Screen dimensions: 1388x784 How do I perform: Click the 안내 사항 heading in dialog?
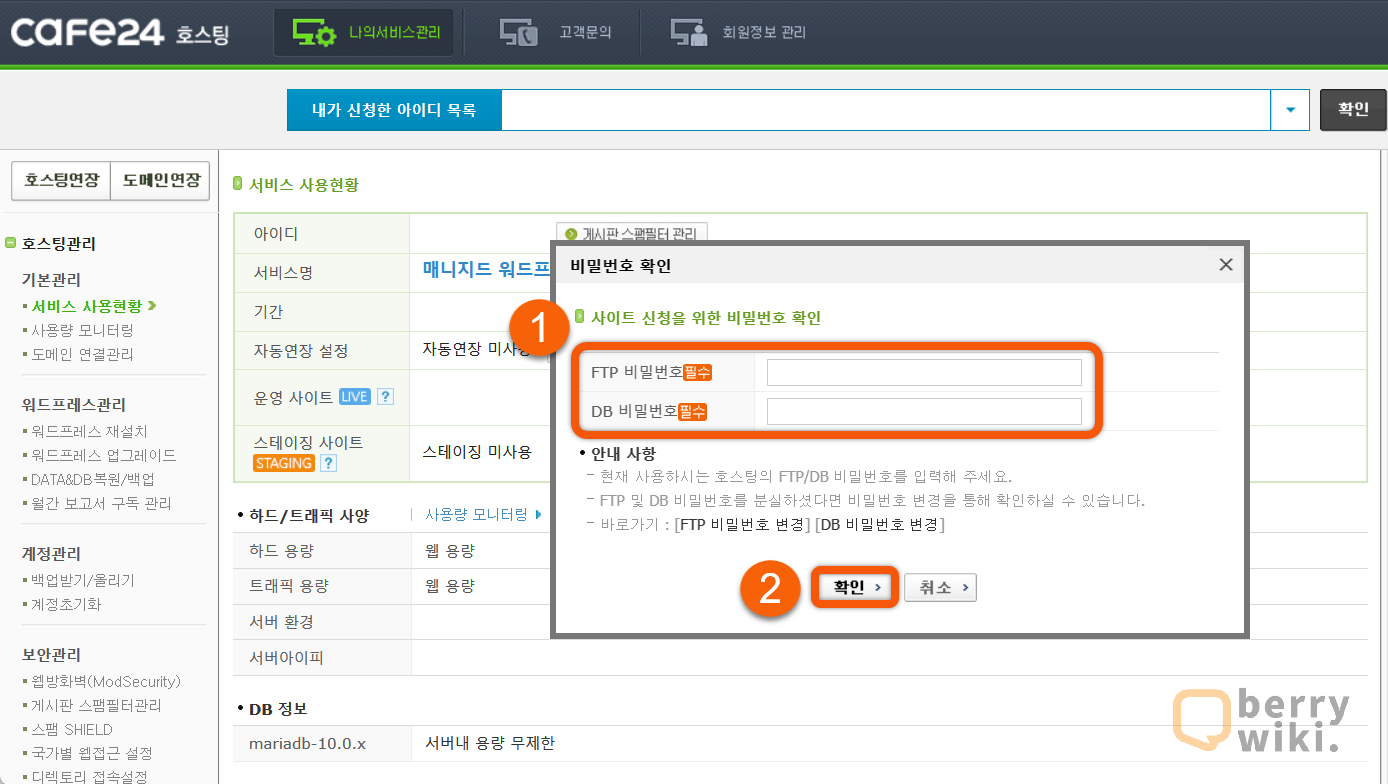[623, 453]
